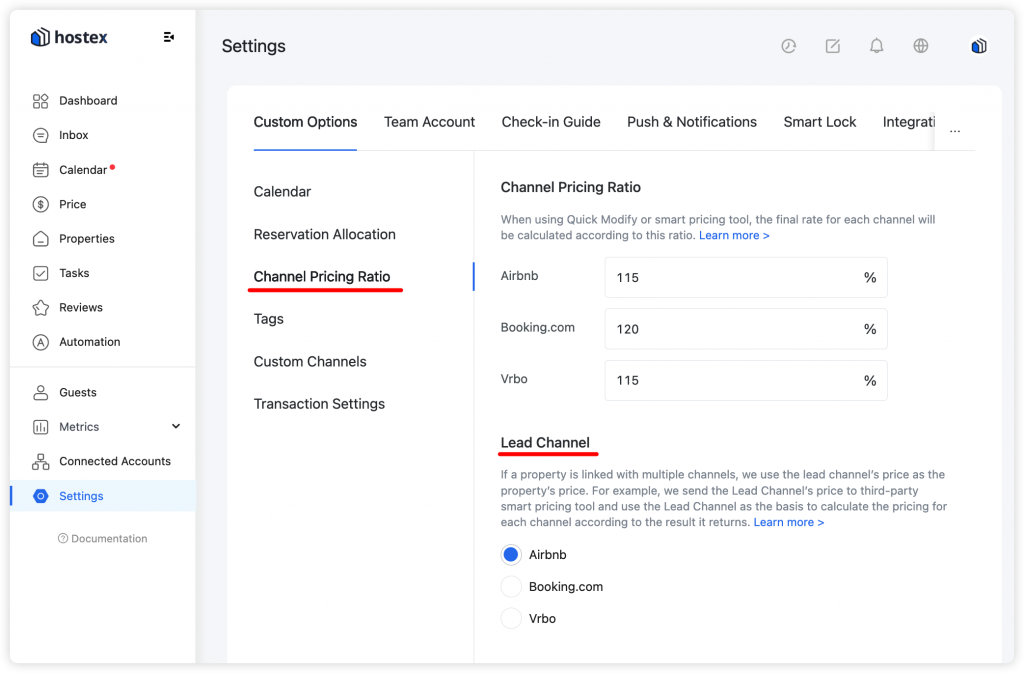Open Learn more under Lead Channel
Viewport: 1024px width, 673px height.
click(788, 522)
